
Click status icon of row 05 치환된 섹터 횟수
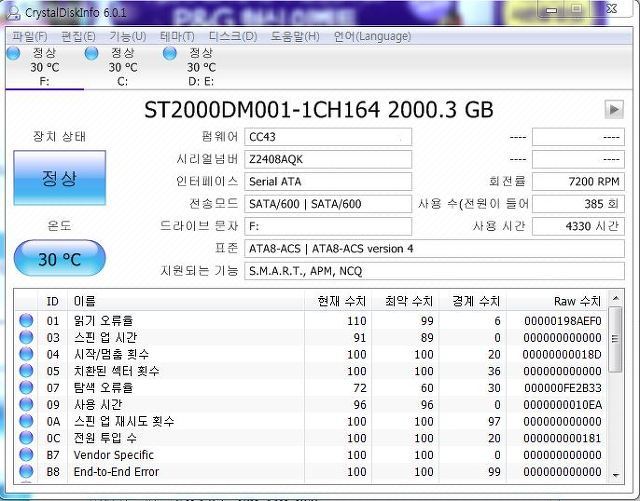click(26, 371)
